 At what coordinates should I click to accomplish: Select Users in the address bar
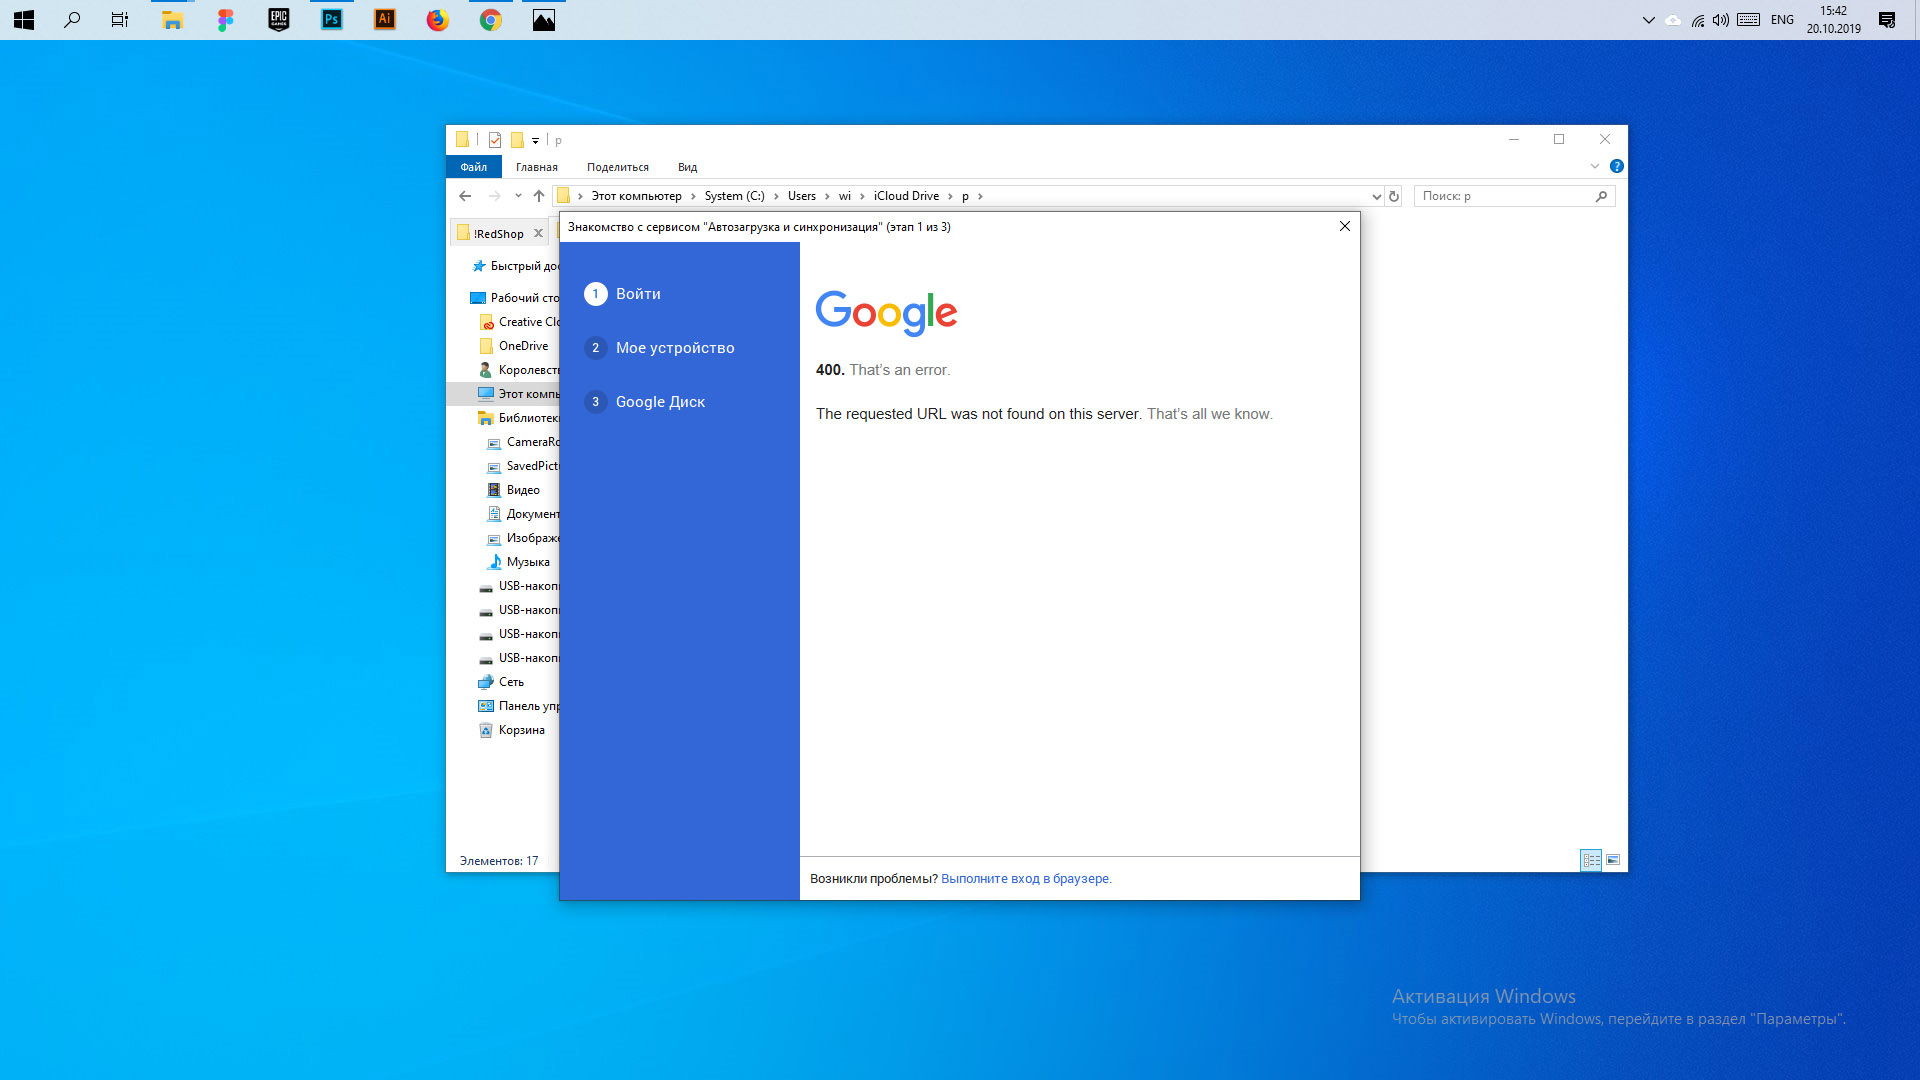pos(802,196)
